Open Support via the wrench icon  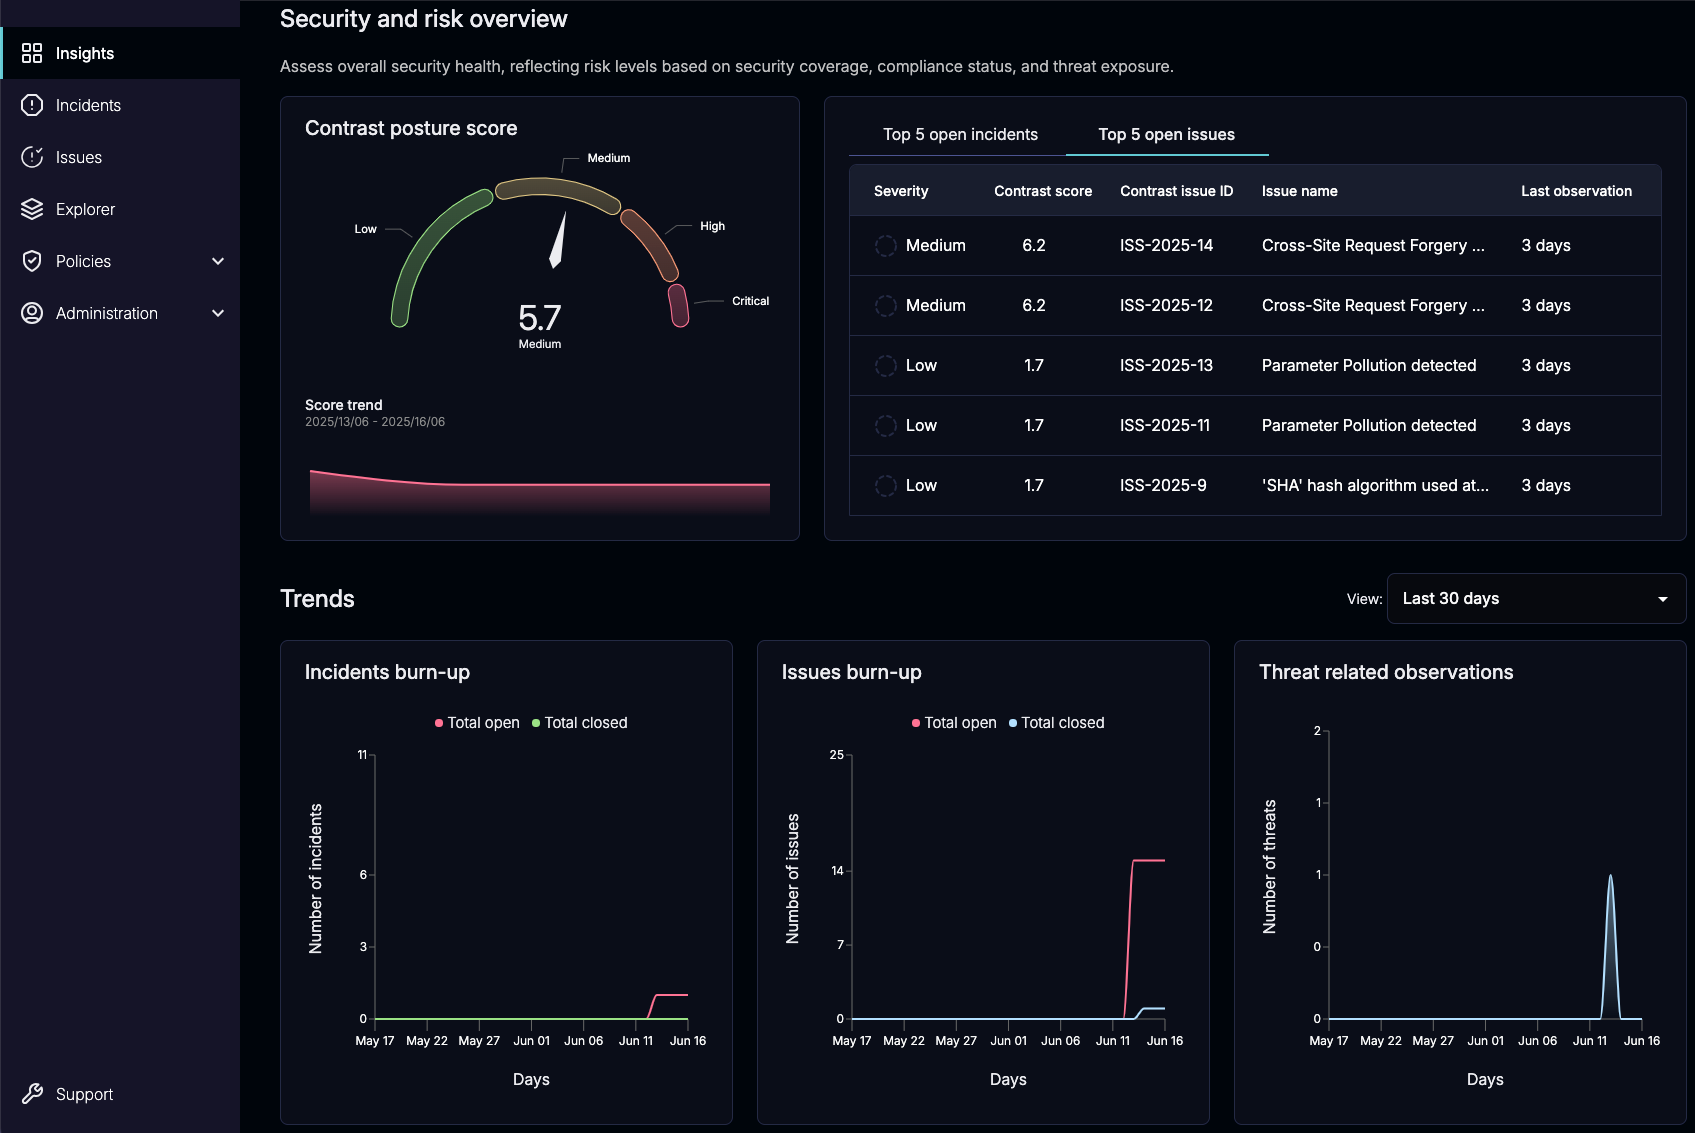tap(34, 1094)
